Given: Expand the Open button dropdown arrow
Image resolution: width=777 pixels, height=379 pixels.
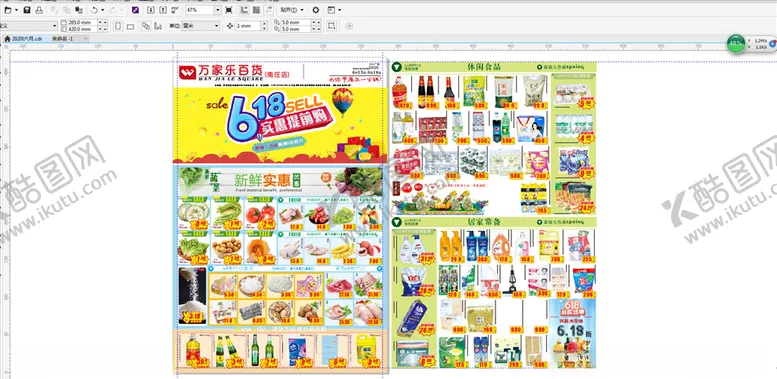Looking at the screenshot, I should [x=16, y=10].
